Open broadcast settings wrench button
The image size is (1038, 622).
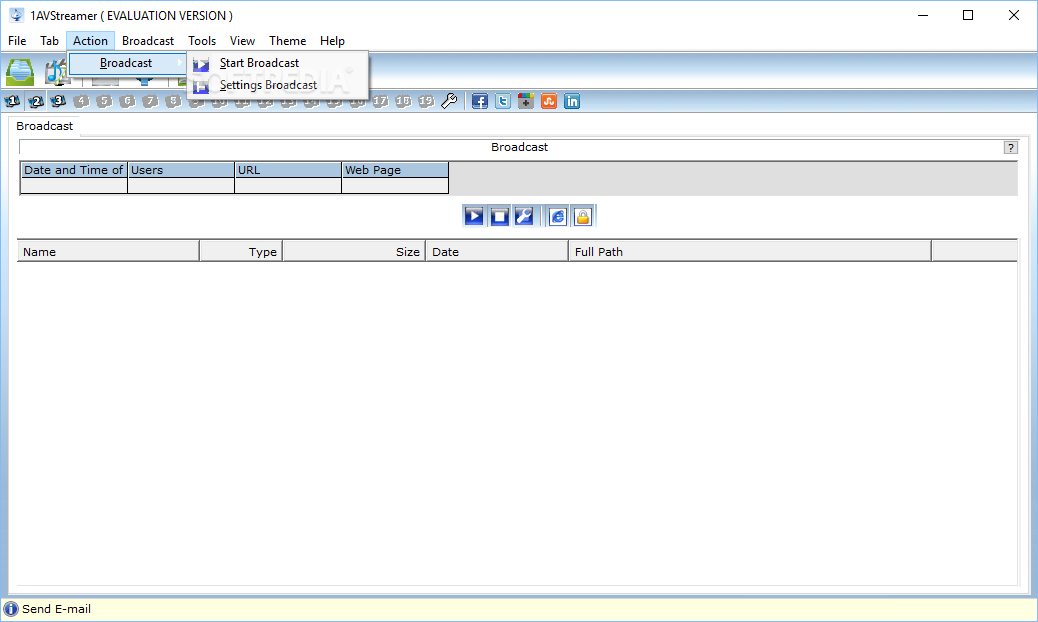coord(524,216)
